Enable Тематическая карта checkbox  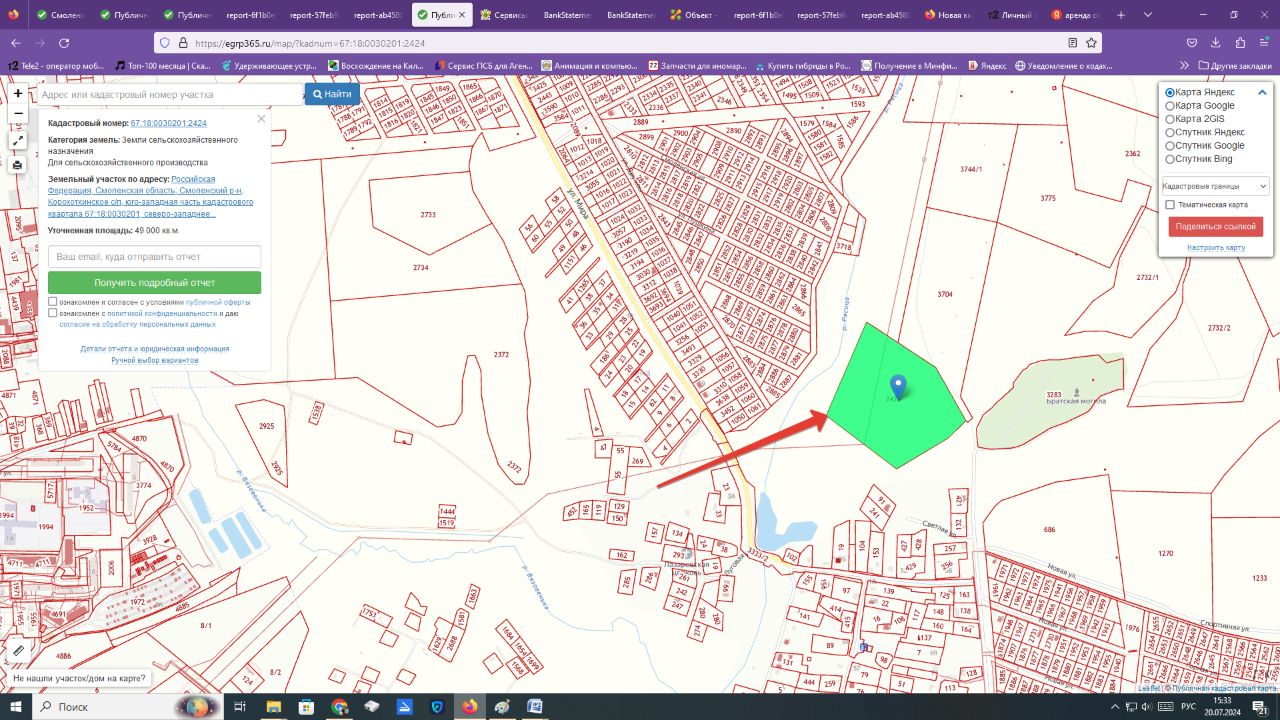[x=1171, y=205]
